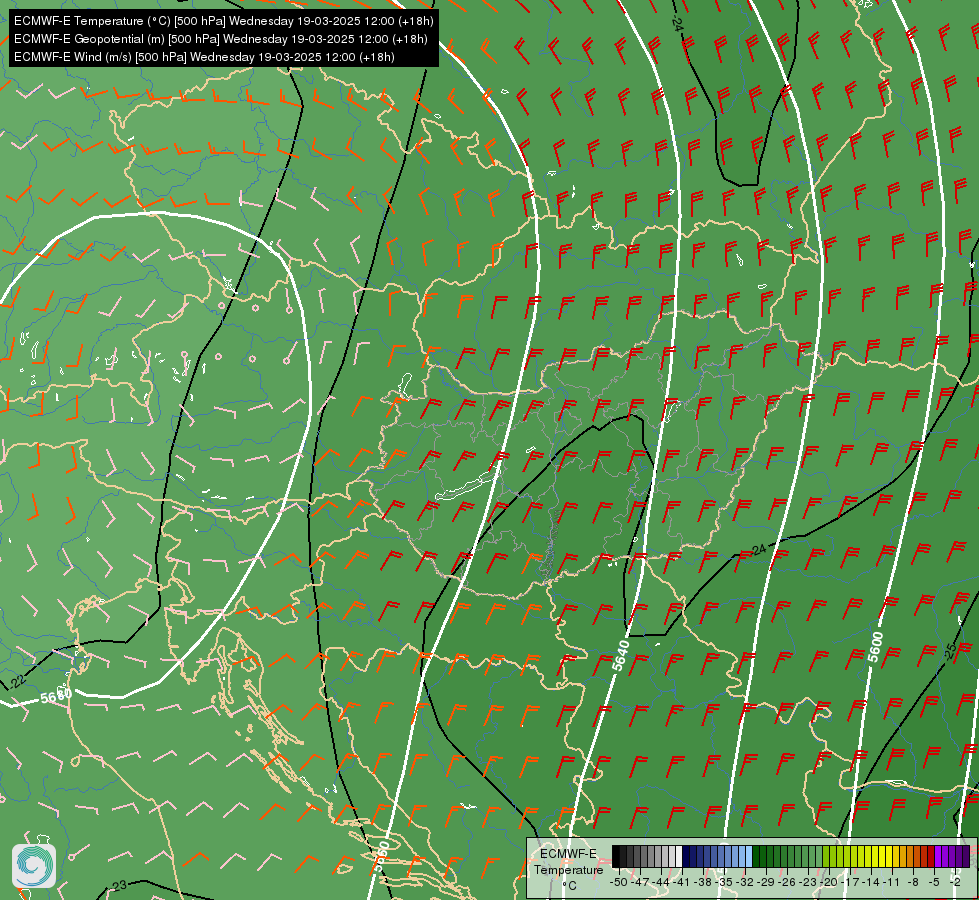Click the -23 isotherm label

(x=118, y=886)
